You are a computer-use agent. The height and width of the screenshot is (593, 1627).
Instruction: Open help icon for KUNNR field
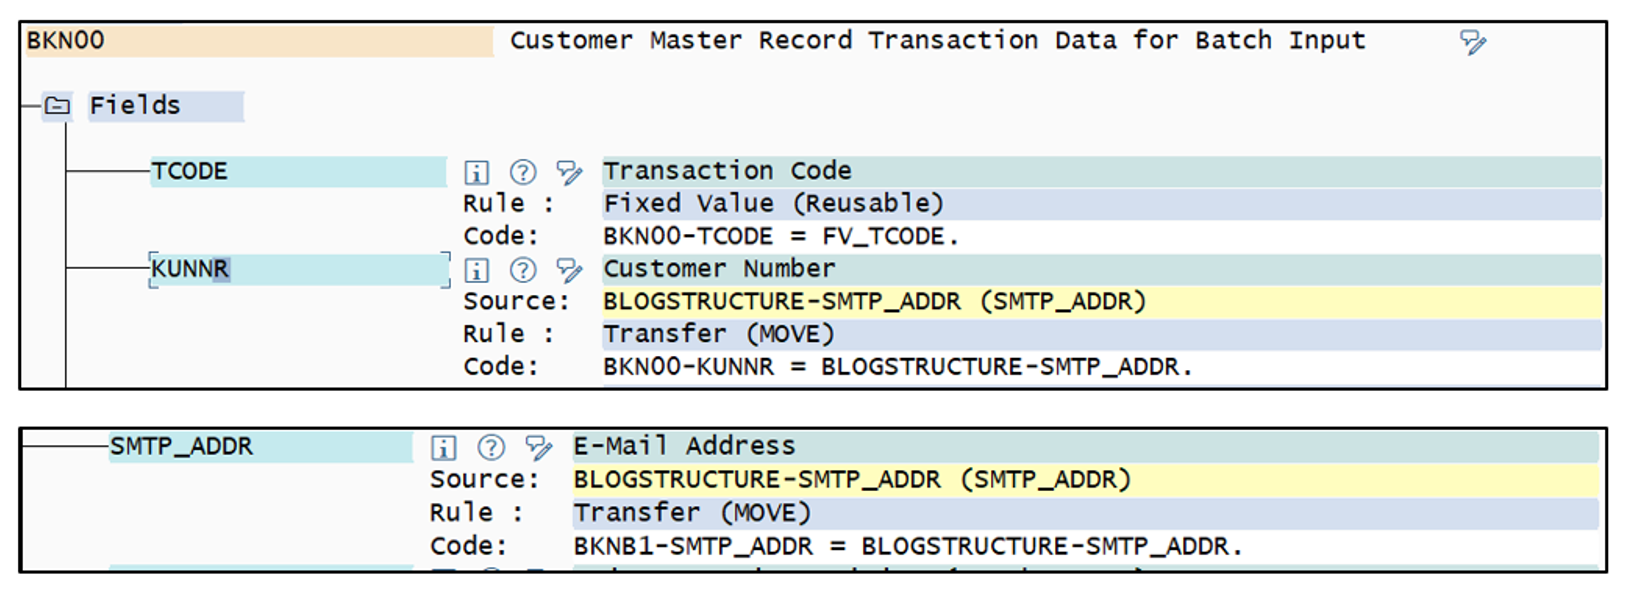[x=523, y=270]
